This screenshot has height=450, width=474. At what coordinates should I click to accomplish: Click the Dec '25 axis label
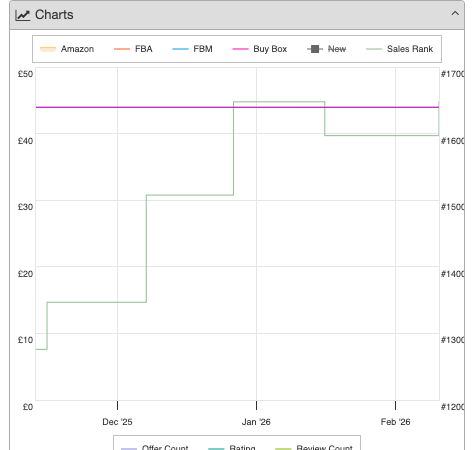117,422
